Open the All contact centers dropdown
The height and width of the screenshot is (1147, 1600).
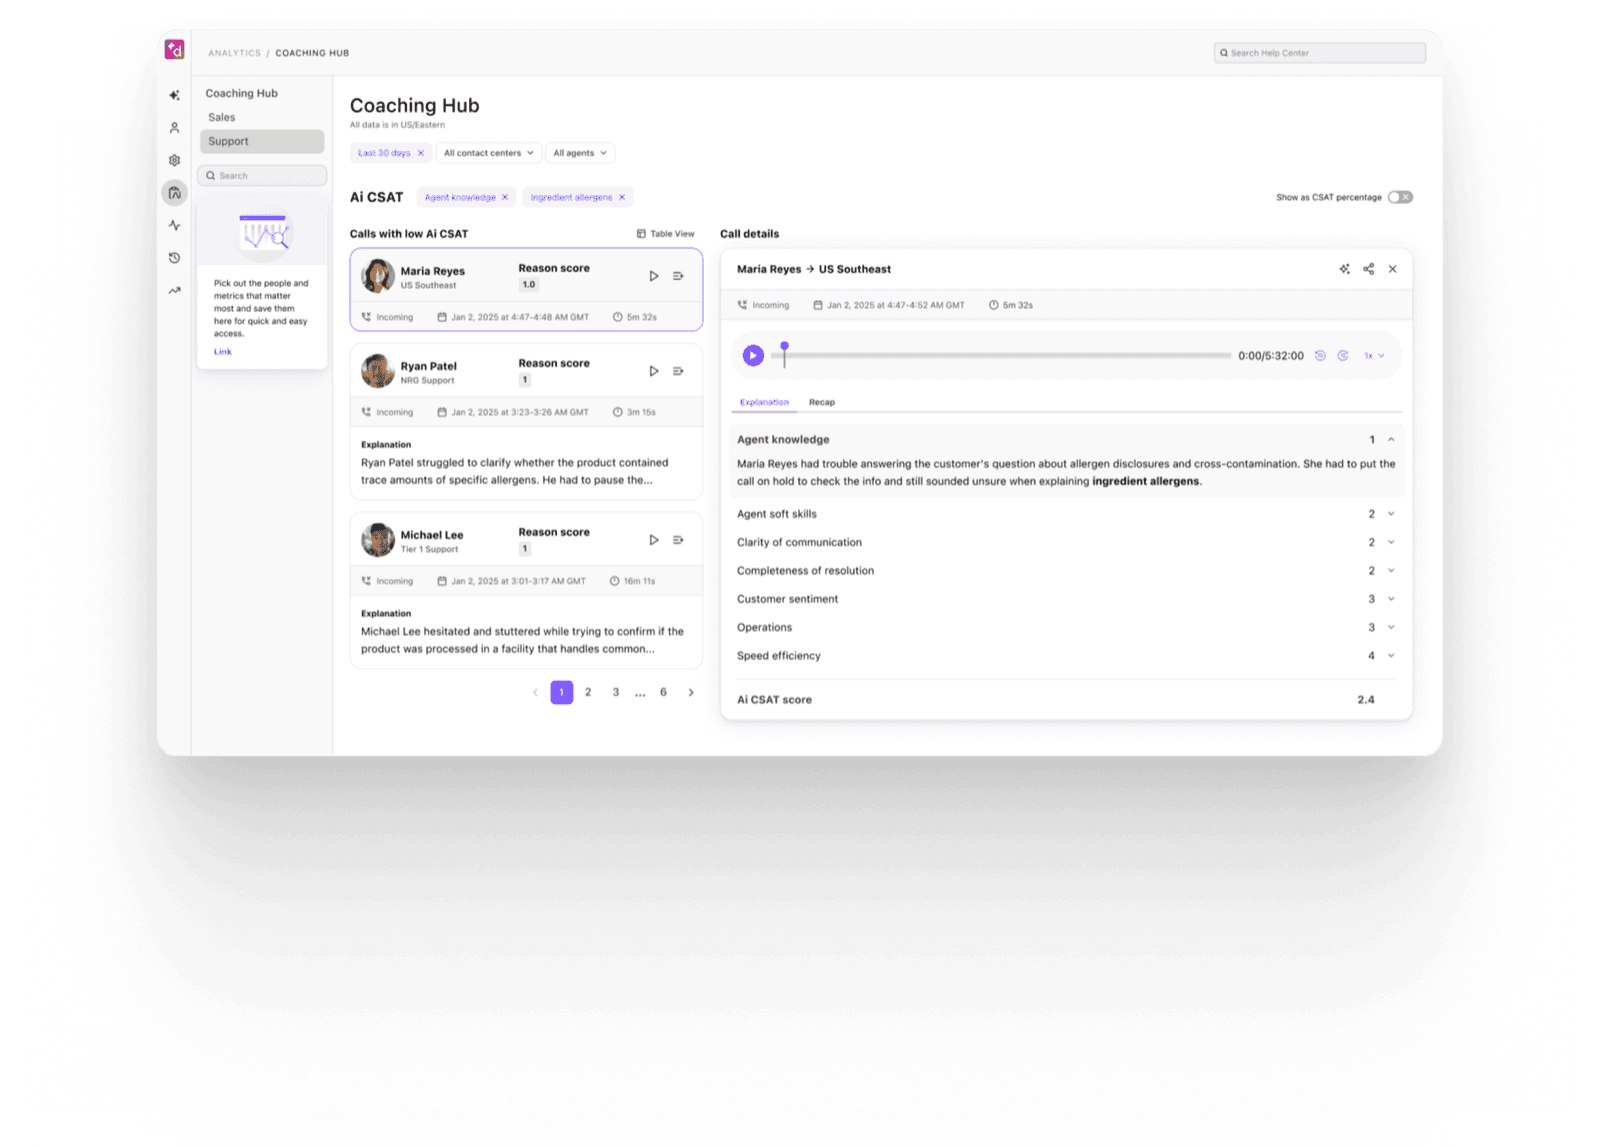(x=489, y=153)
